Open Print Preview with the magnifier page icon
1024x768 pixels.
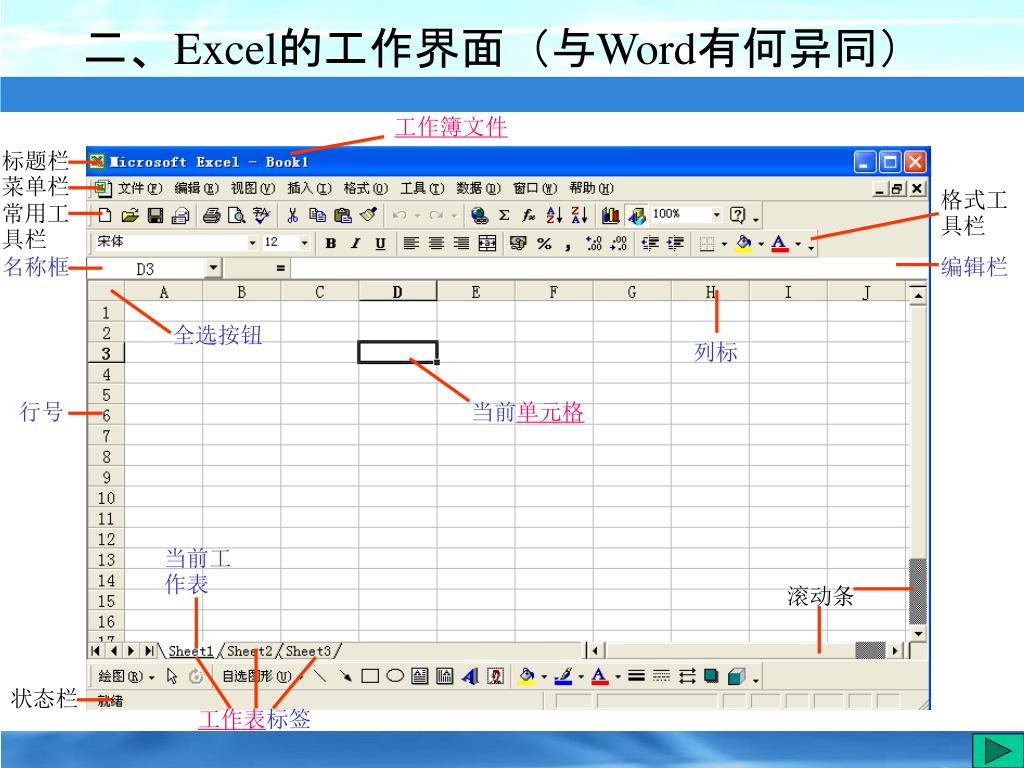click(x=236, y=215)
